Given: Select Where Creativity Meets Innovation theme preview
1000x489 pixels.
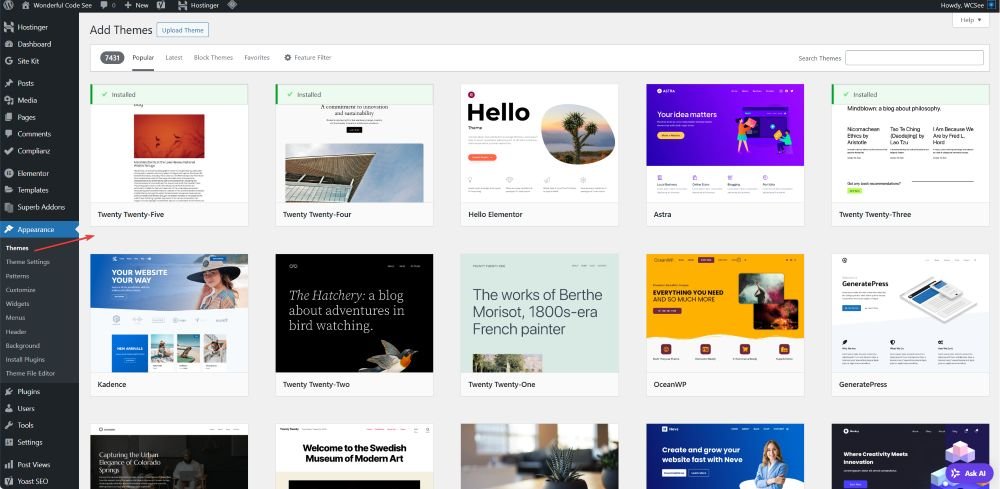Looking at the screenshot, I should (x=910, y=456).
